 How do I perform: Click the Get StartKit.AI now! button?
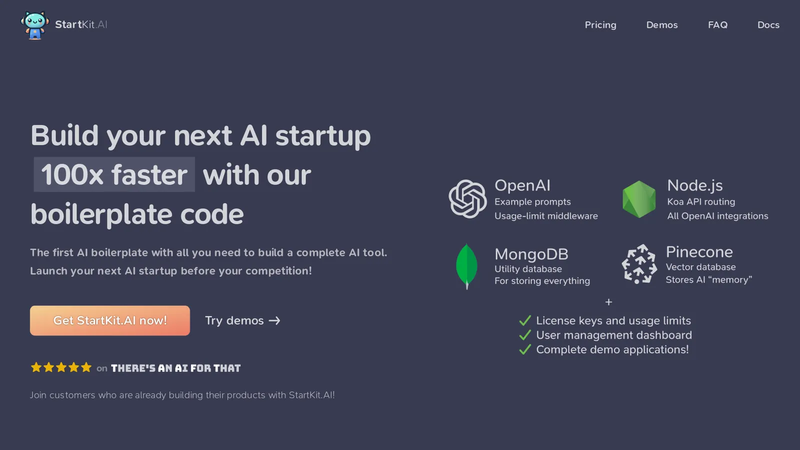110,320
